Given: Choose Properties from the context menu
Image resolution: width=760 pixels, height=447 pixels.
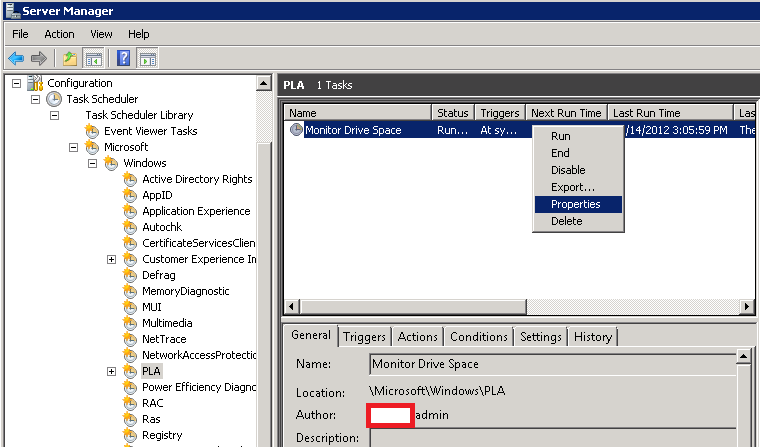Looking at the screenshot, I should 578,204.
